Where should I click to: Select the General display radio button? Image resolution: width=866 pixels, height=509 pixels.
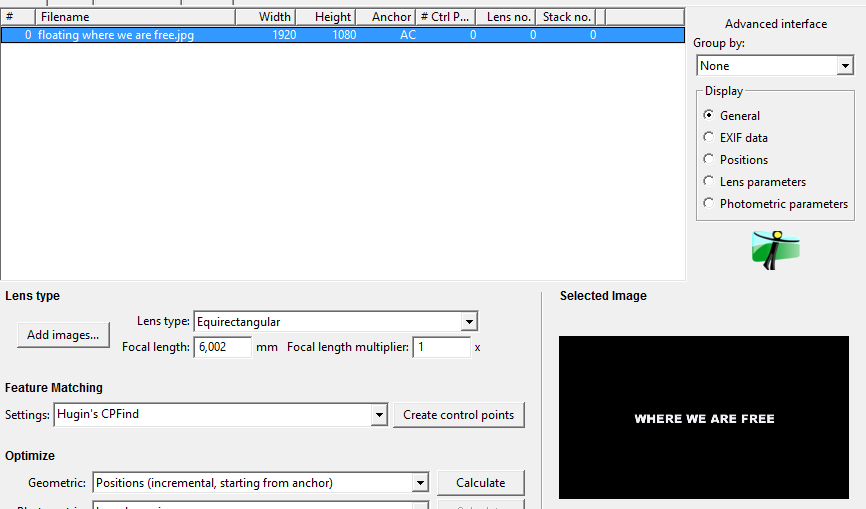click(709, 115)
